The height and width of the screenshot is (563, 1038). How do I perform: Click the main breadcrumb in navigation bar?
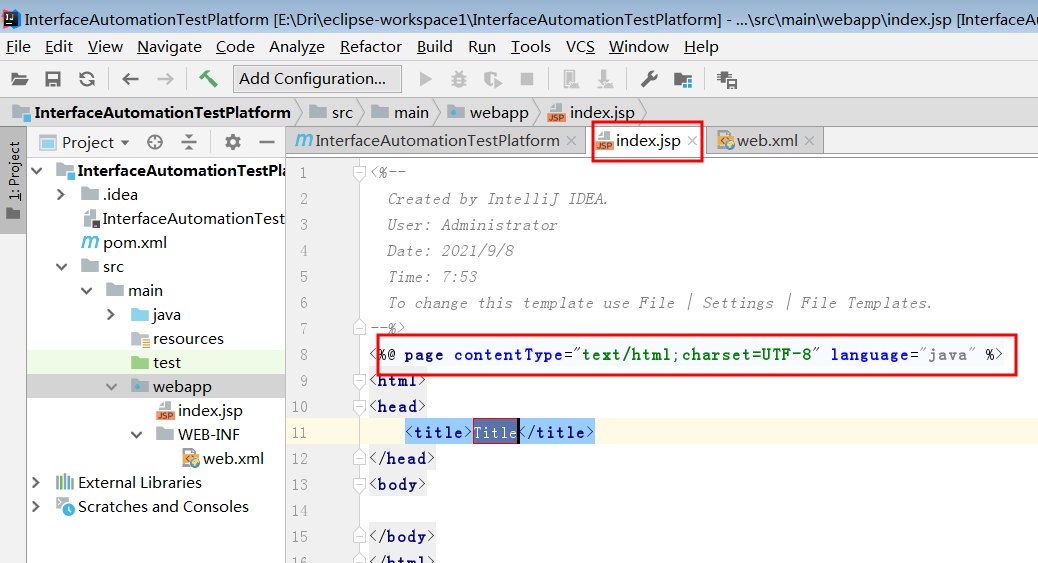[401, 113]
